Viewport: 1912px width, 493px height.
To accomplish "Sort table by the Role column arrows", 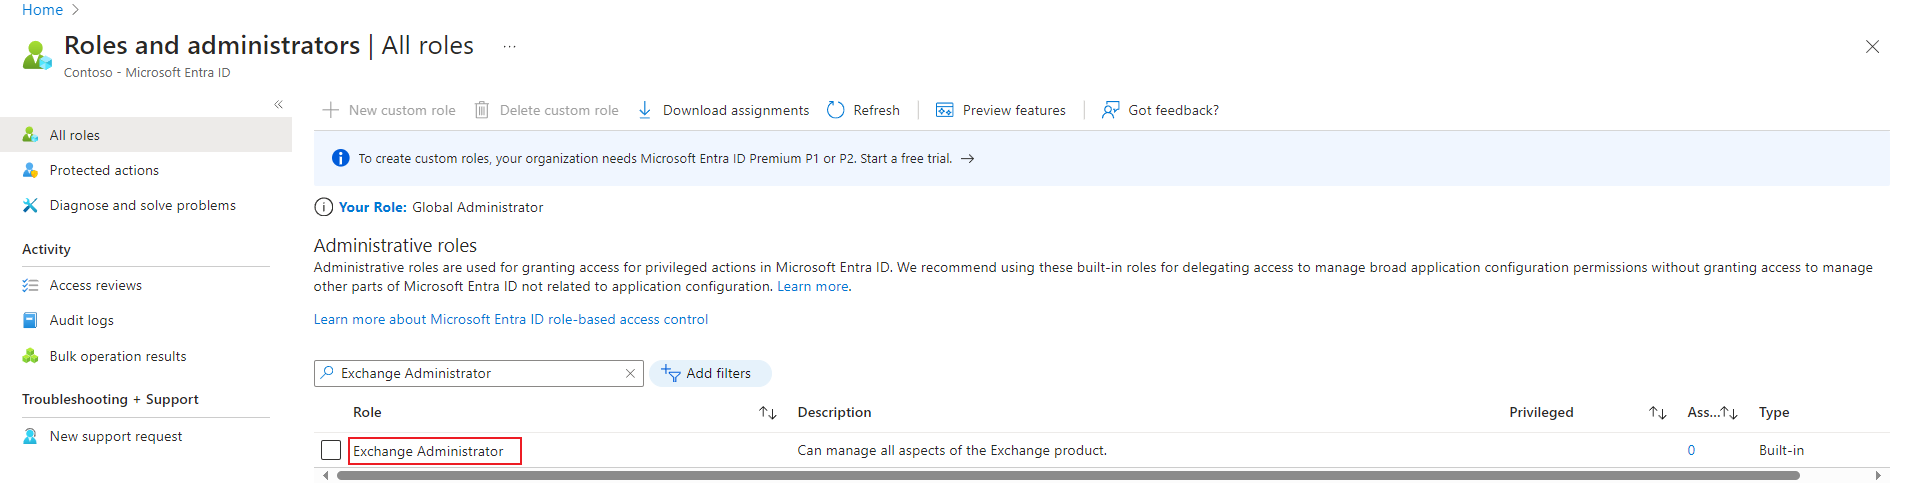I will tap(768, 413).
